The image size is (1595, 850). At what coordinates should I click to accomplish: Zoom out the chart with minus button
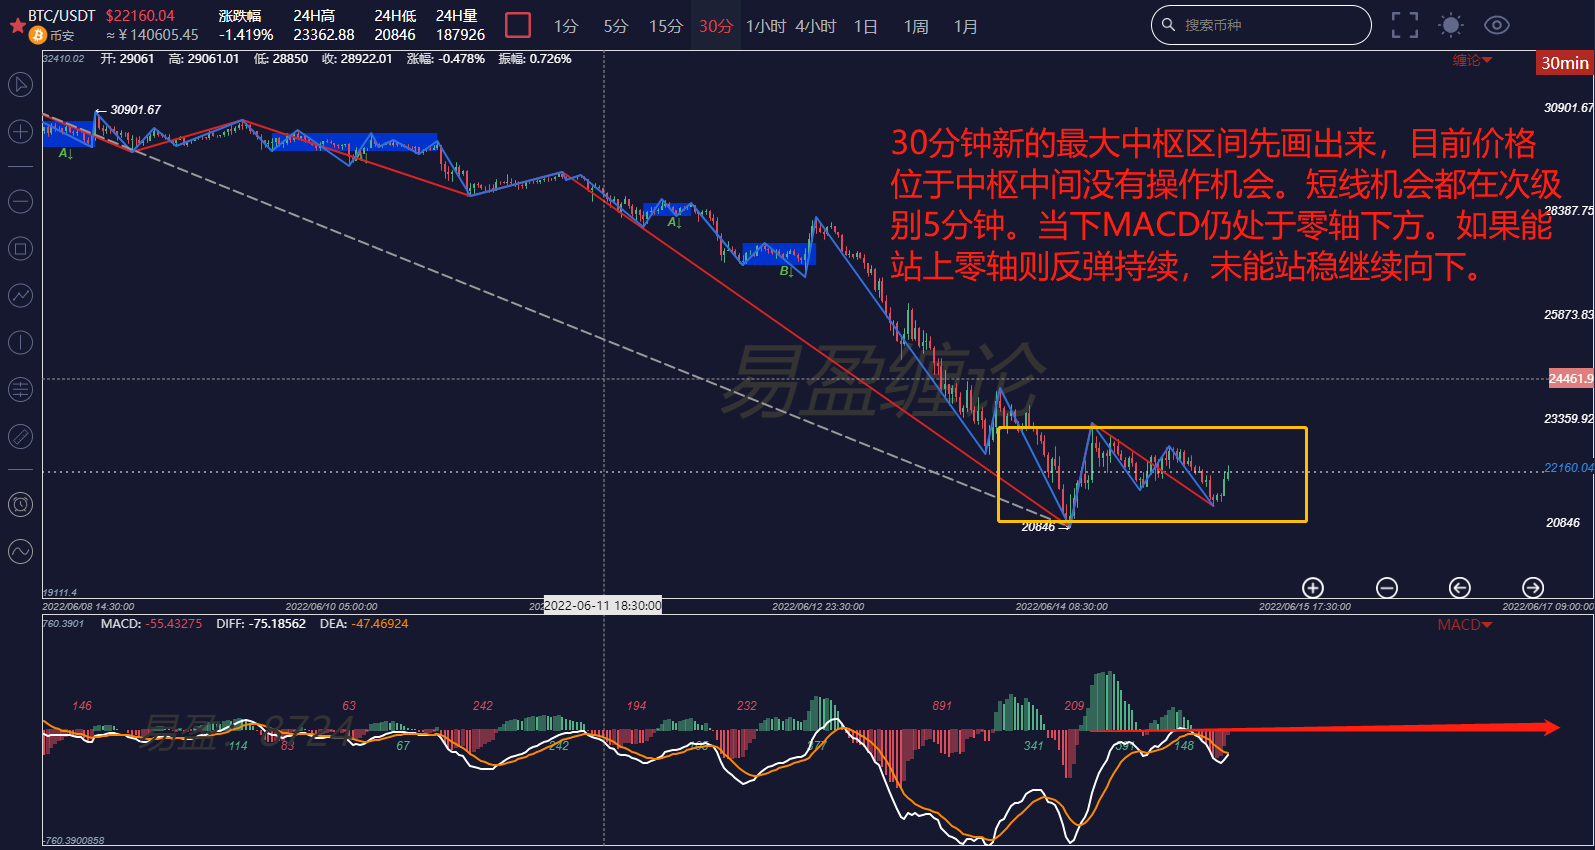pyautogui.click(x=1387, y=588)
